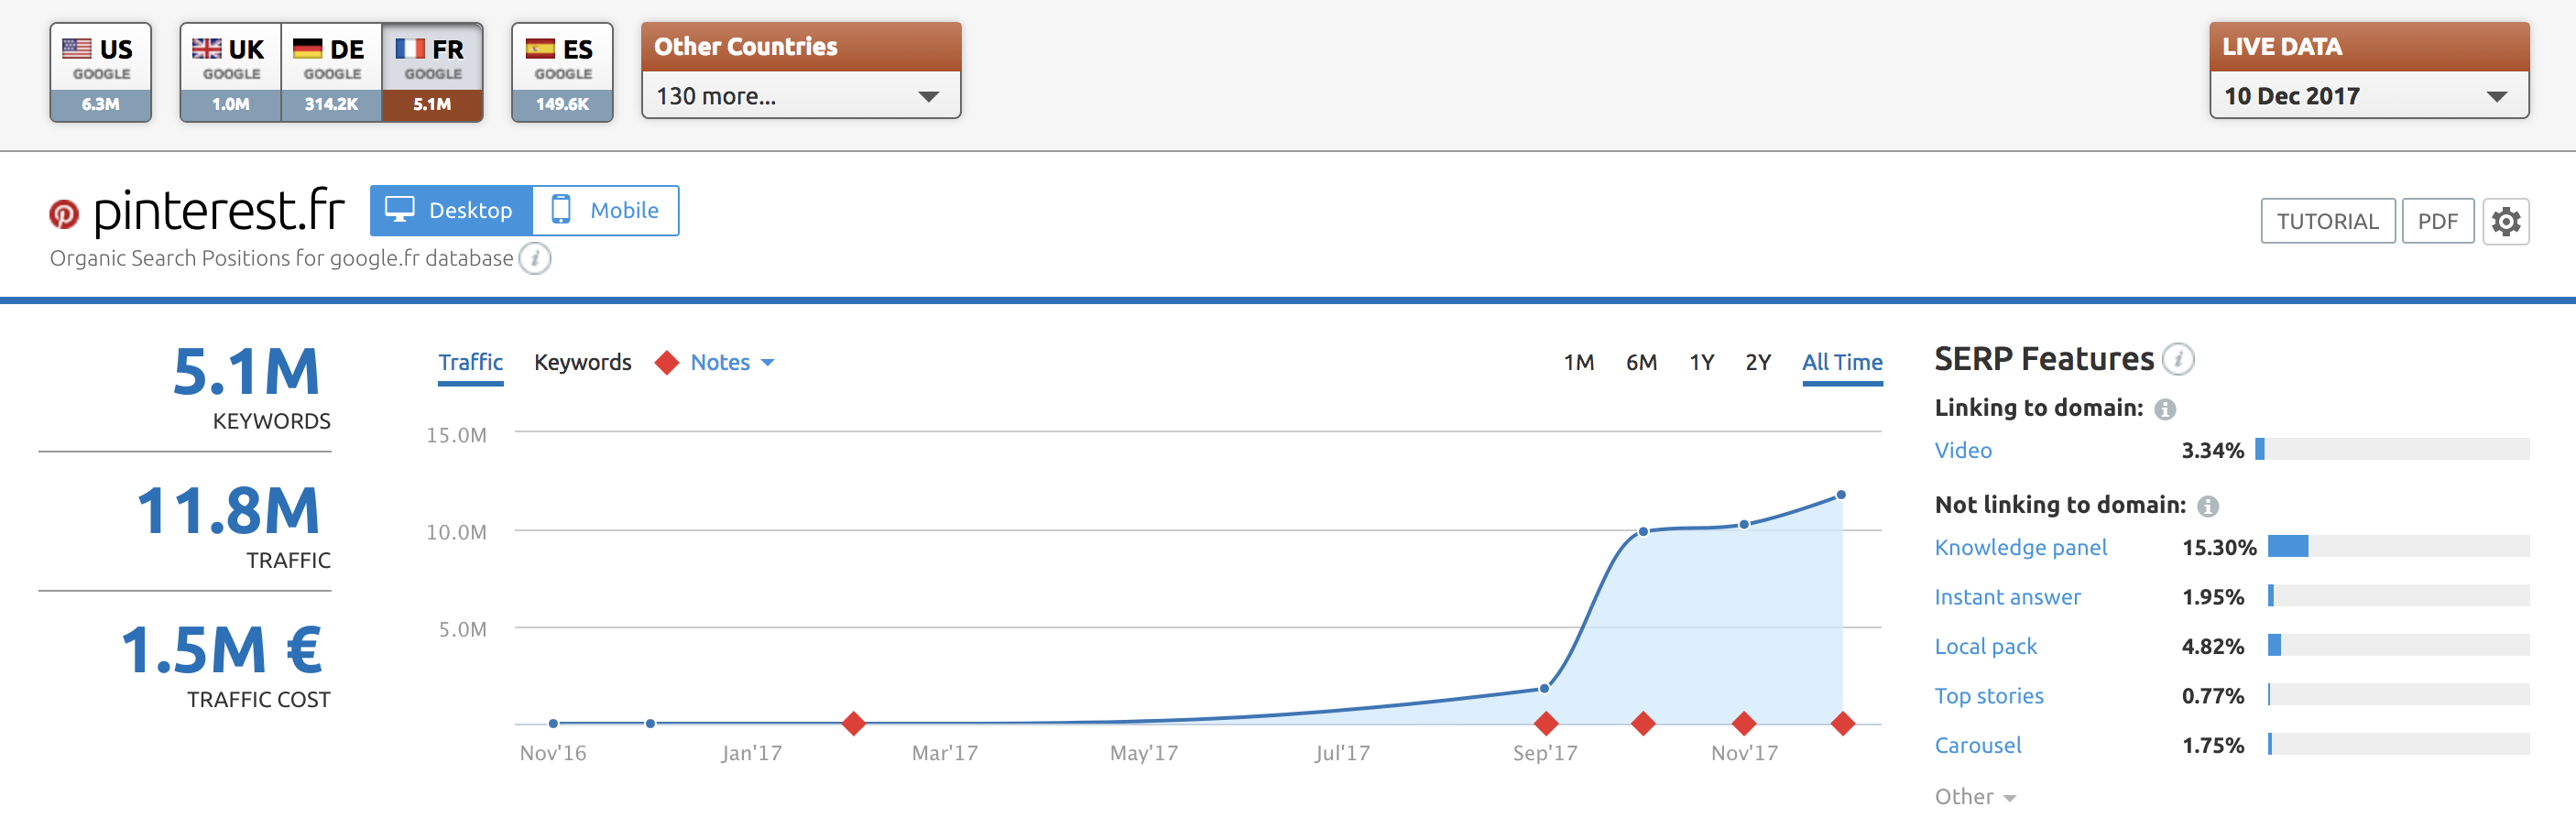Click the red diamond Notes icon
This screenshot has height=839, width=2576.
click(667, 362)
